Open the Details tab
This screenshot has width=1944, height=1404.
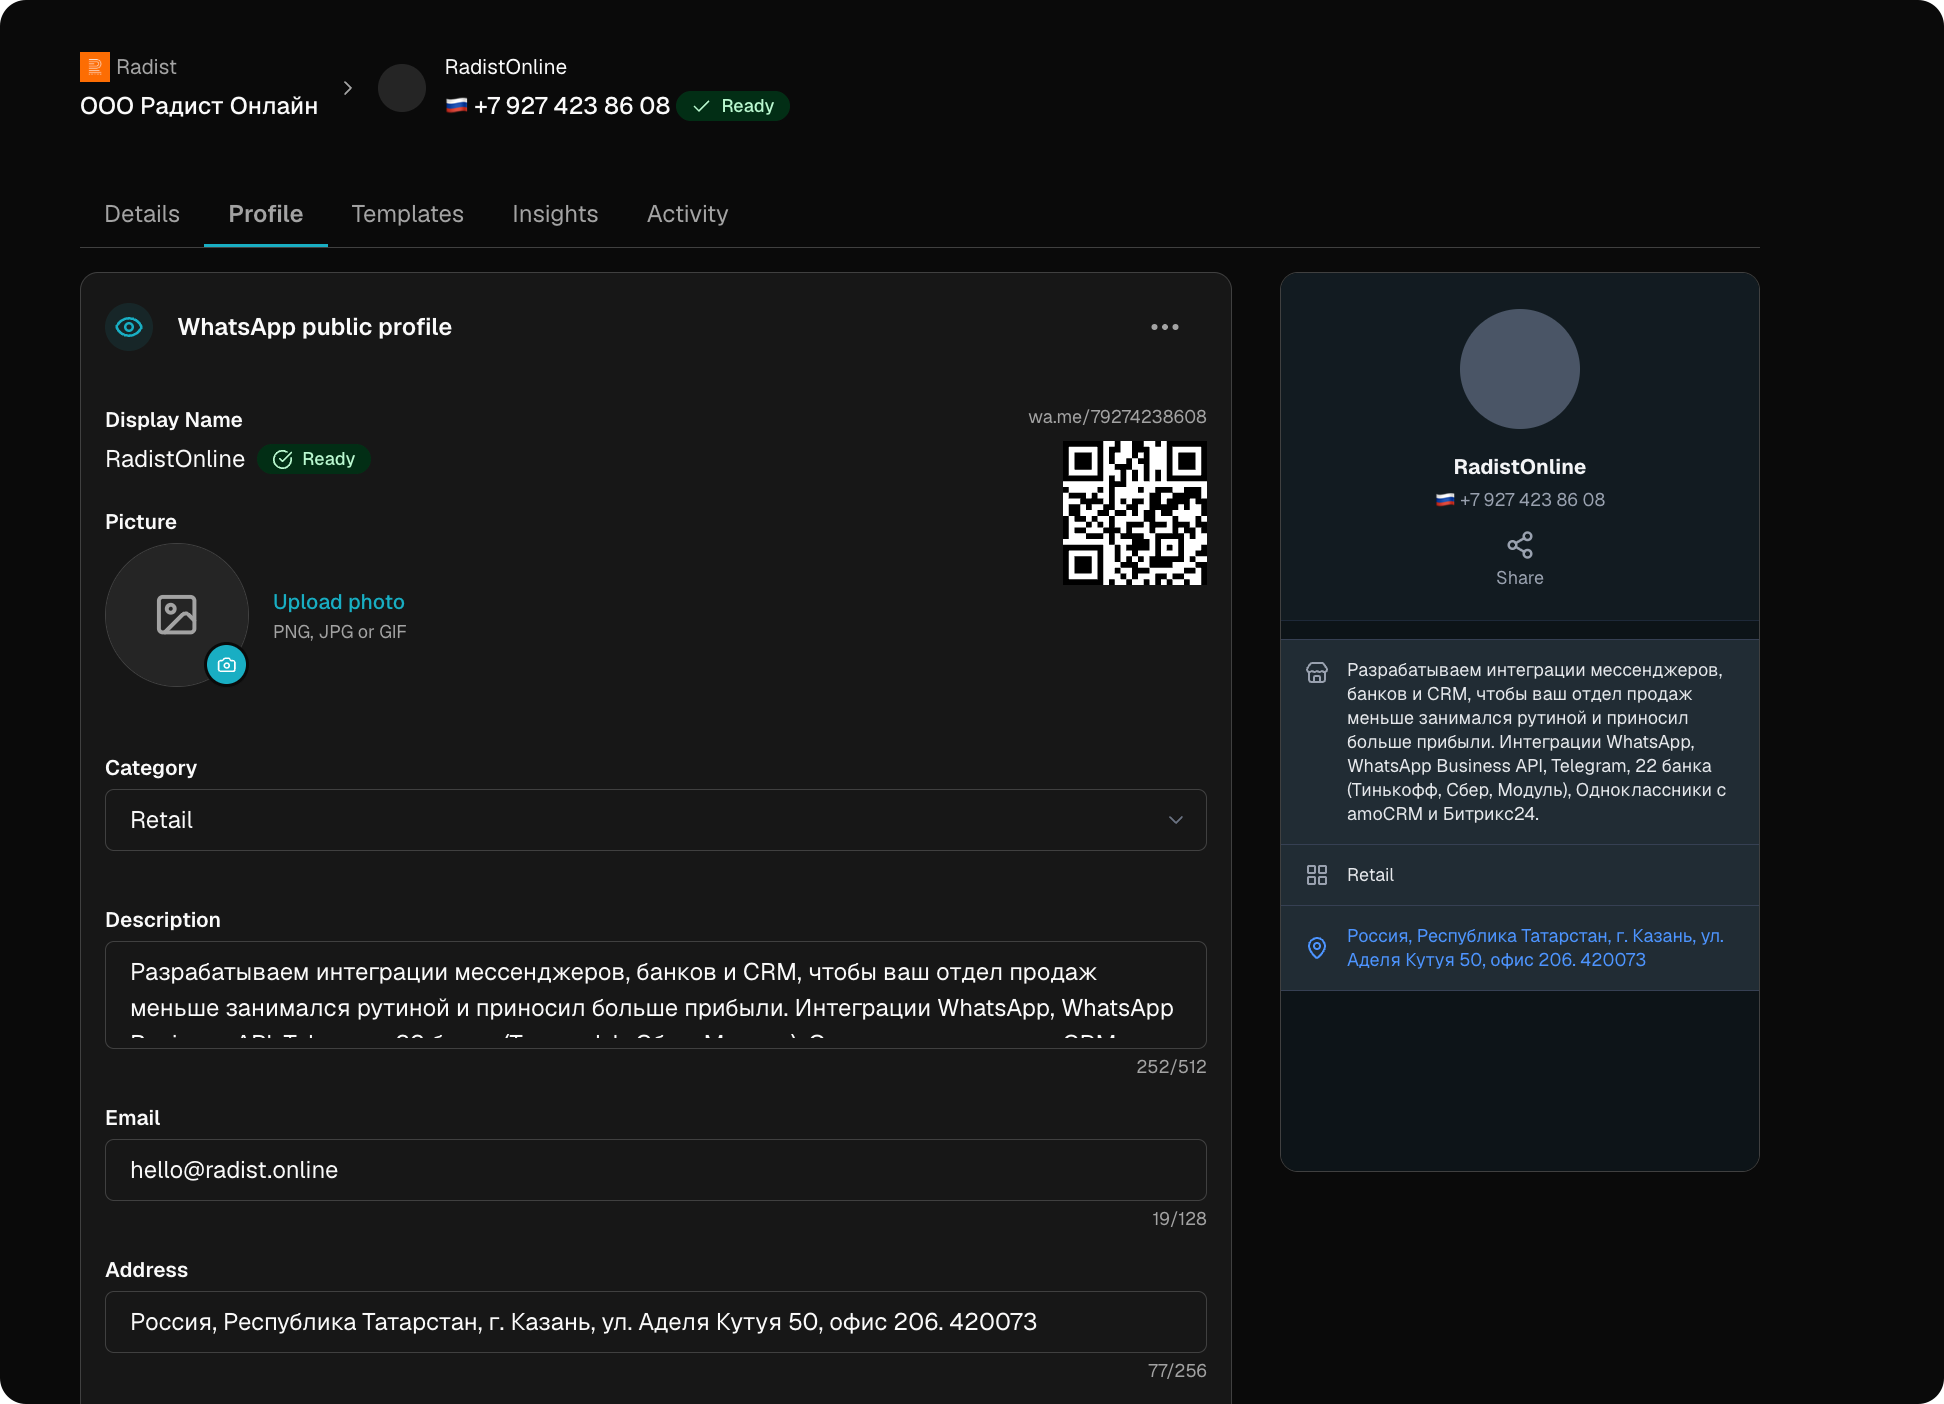(142, 214)
